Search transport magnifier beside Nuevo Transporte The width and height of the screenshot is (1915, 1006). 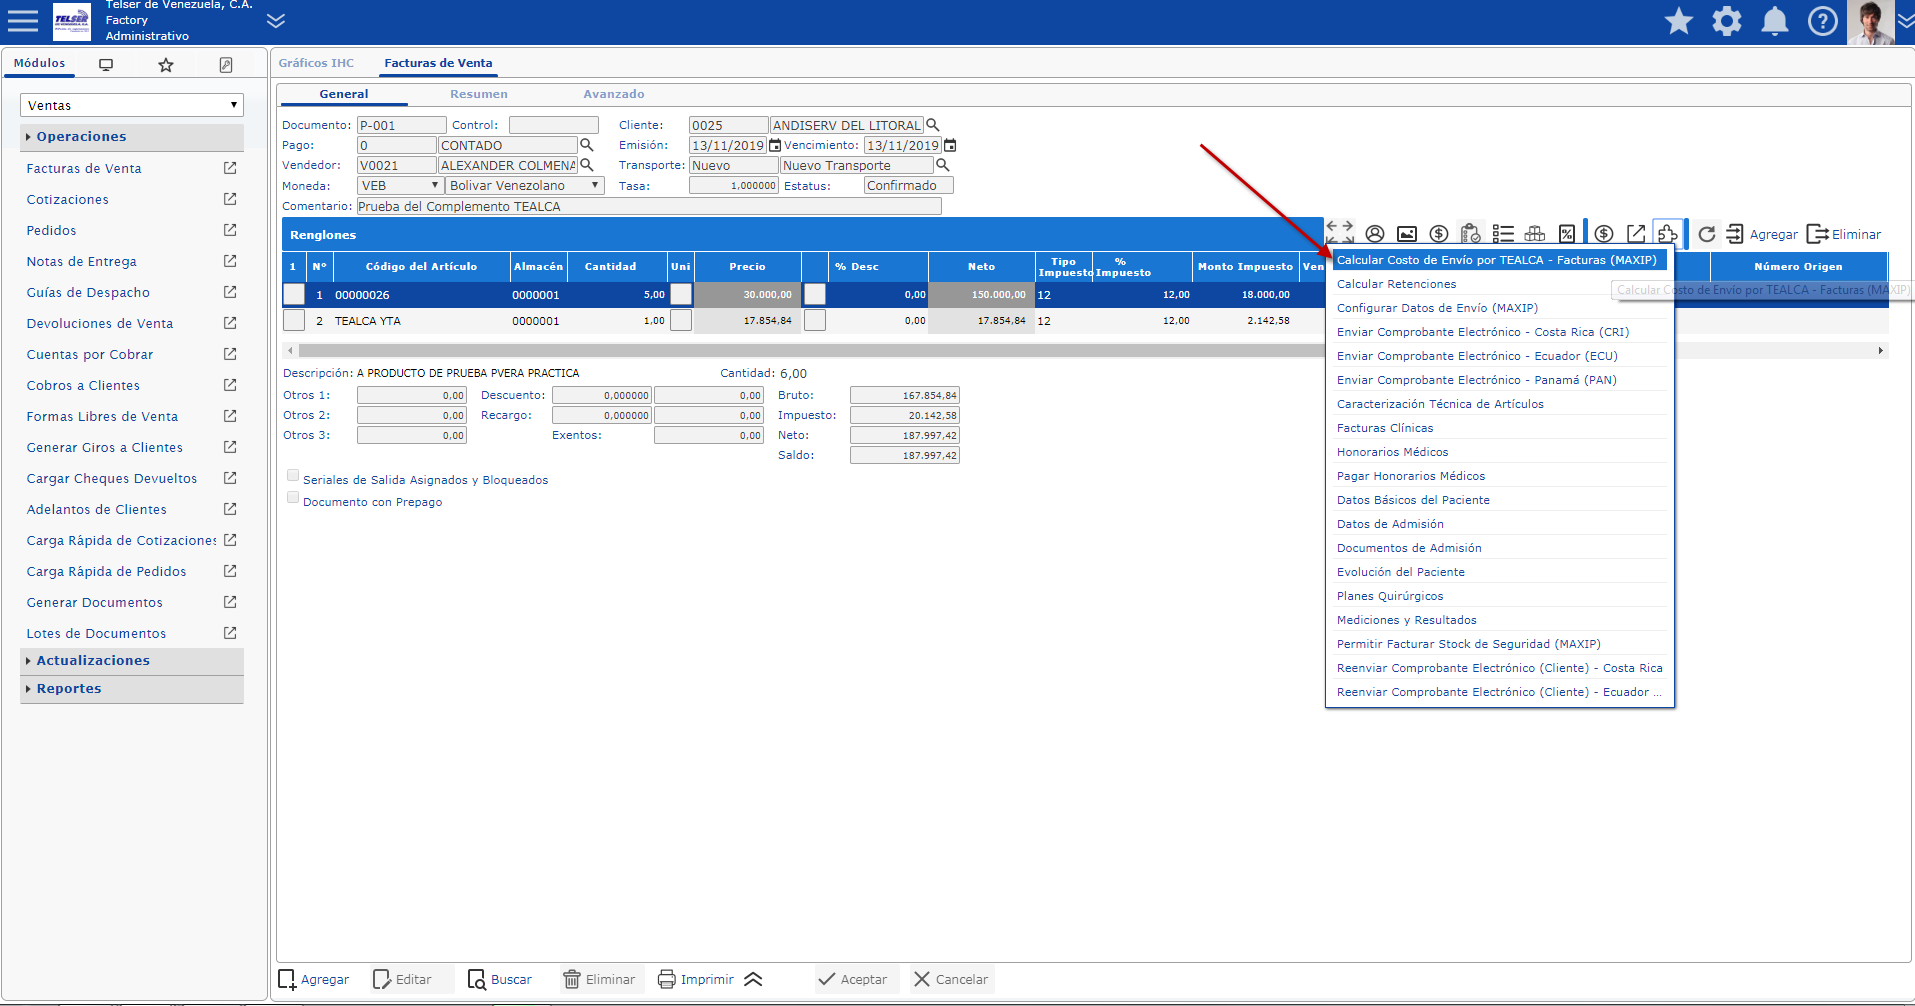[942, 165]
